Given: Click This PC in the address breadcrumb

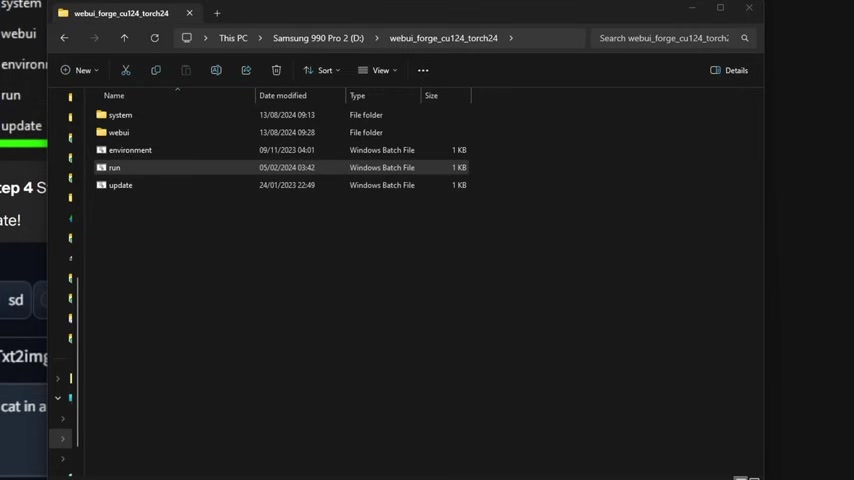Looking at the screenshot, I should [x=233, y=38].
